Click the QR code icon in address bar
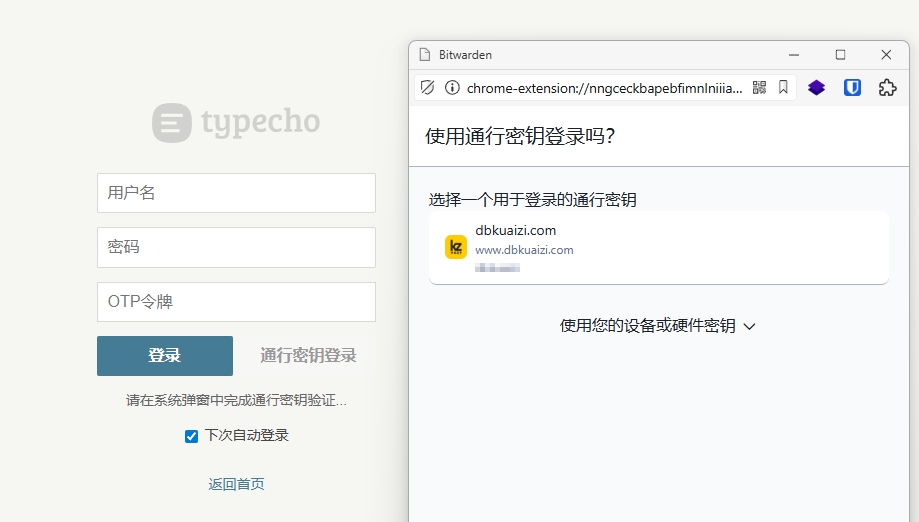This screenshot has height=522, width=919. pos(759,88)
